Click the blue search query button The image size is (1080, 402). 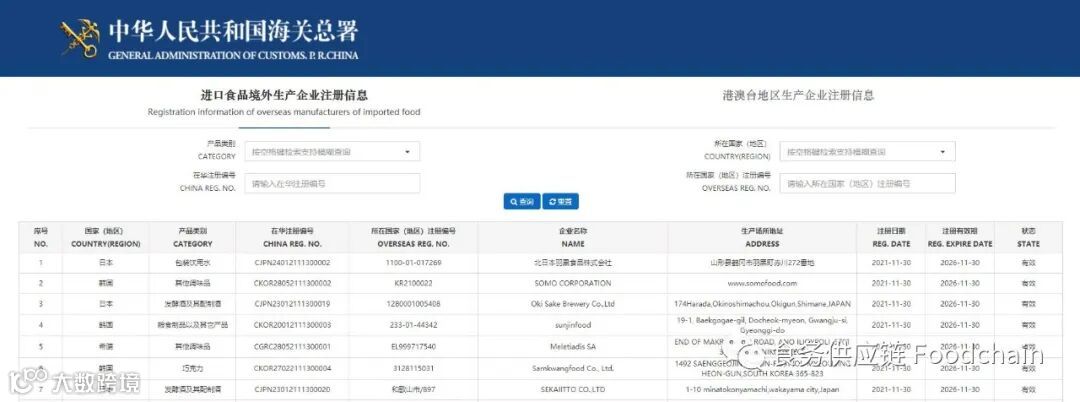[522, 202]
